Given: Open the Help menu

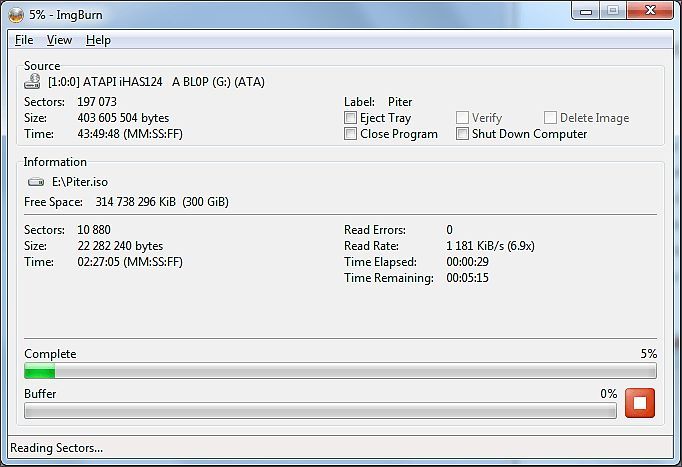Looking at the screenshot, I should pos(98,40).
